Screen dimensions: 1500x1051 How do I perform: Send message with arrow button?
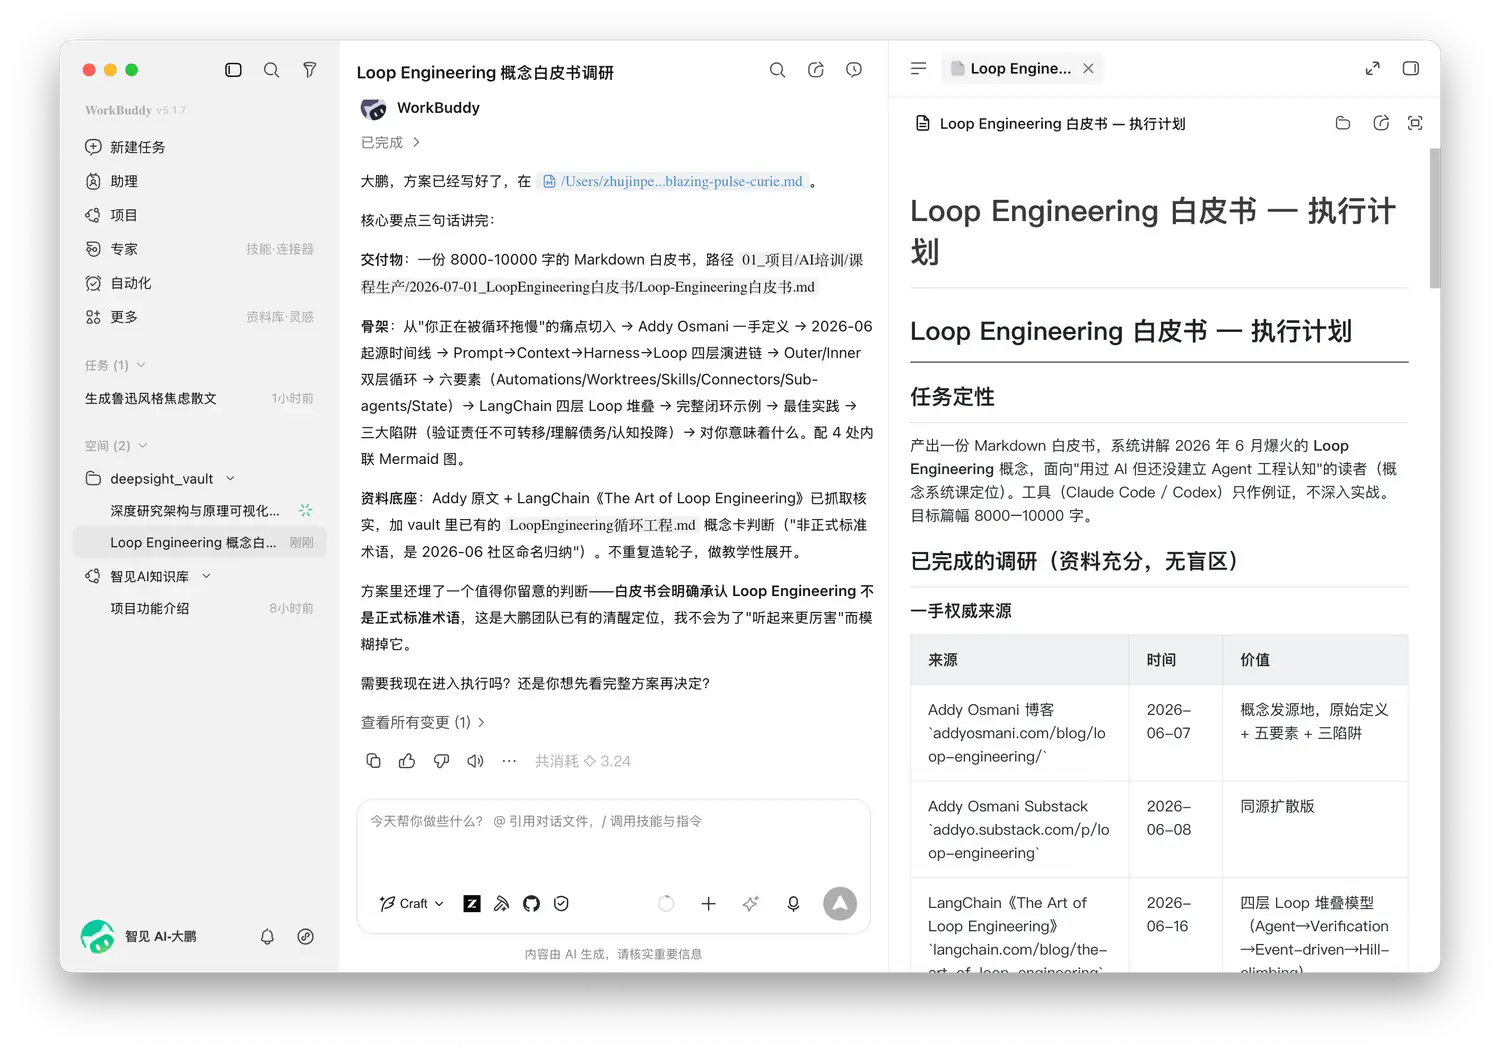(x=840, y=903)
